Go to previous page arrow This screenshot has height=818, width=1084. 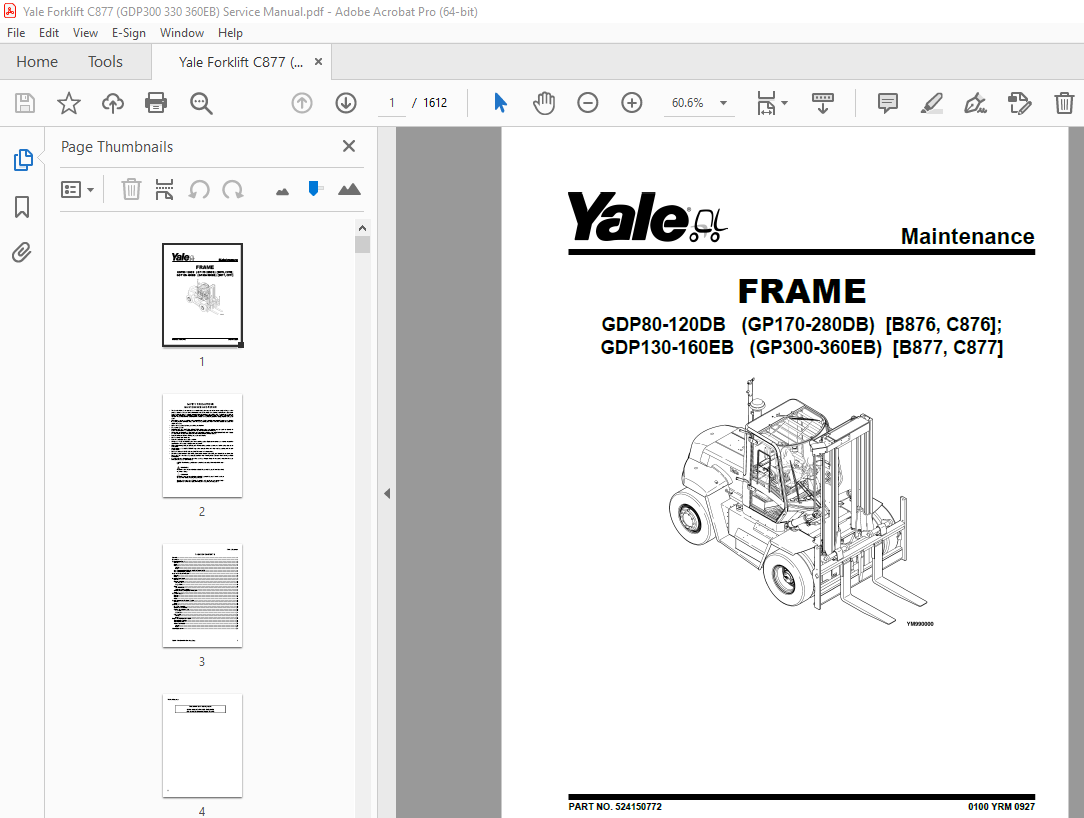click(301, 103)
